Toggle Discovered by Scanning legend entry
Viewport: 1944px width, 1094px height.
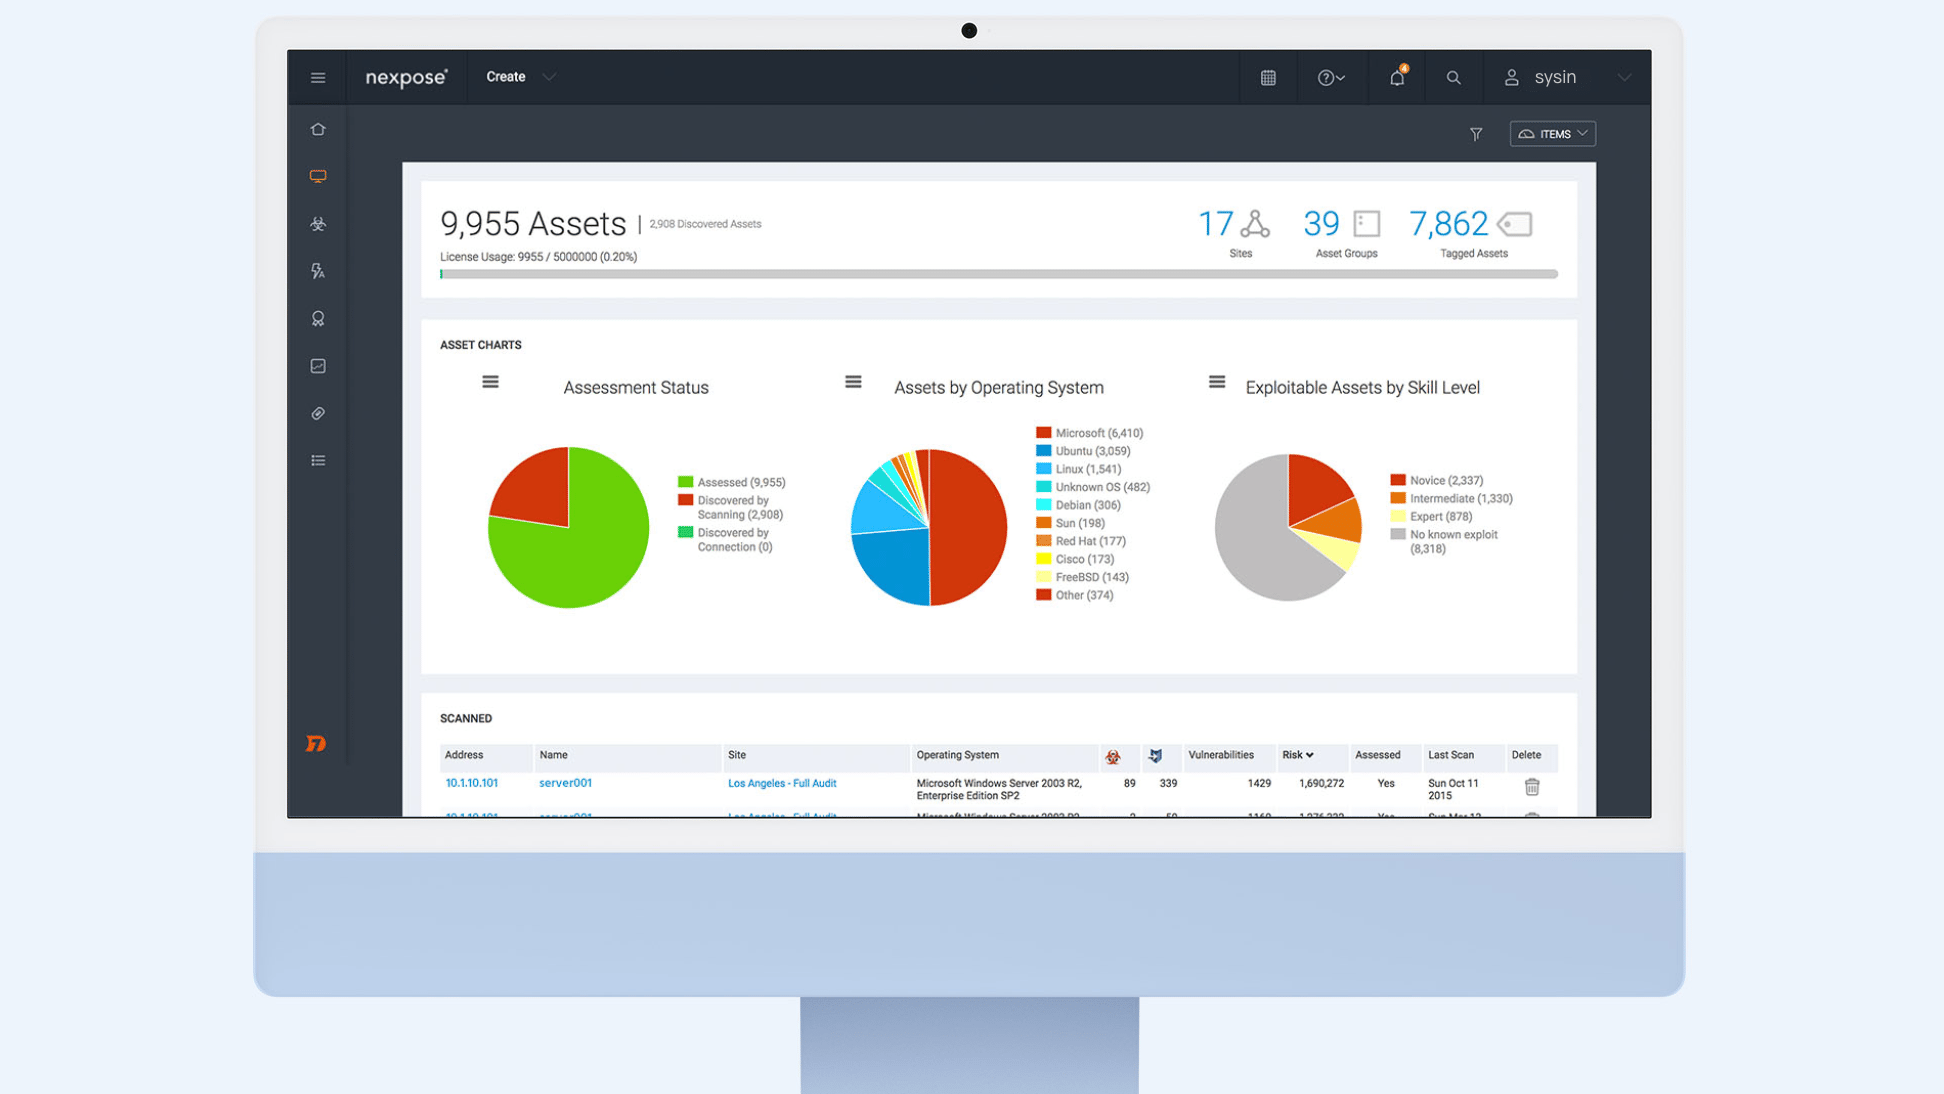point(731,507)
